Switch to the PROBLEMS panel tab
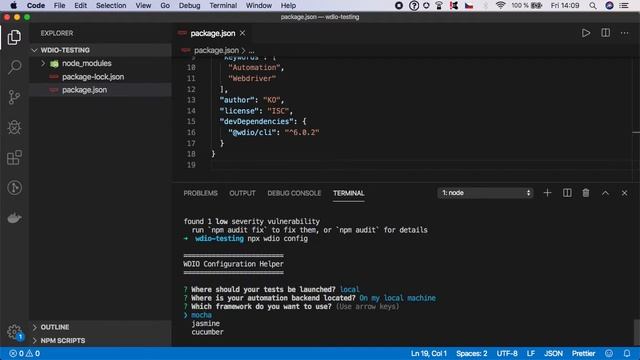Screen dimensions: 640x360 coord(200,193)
